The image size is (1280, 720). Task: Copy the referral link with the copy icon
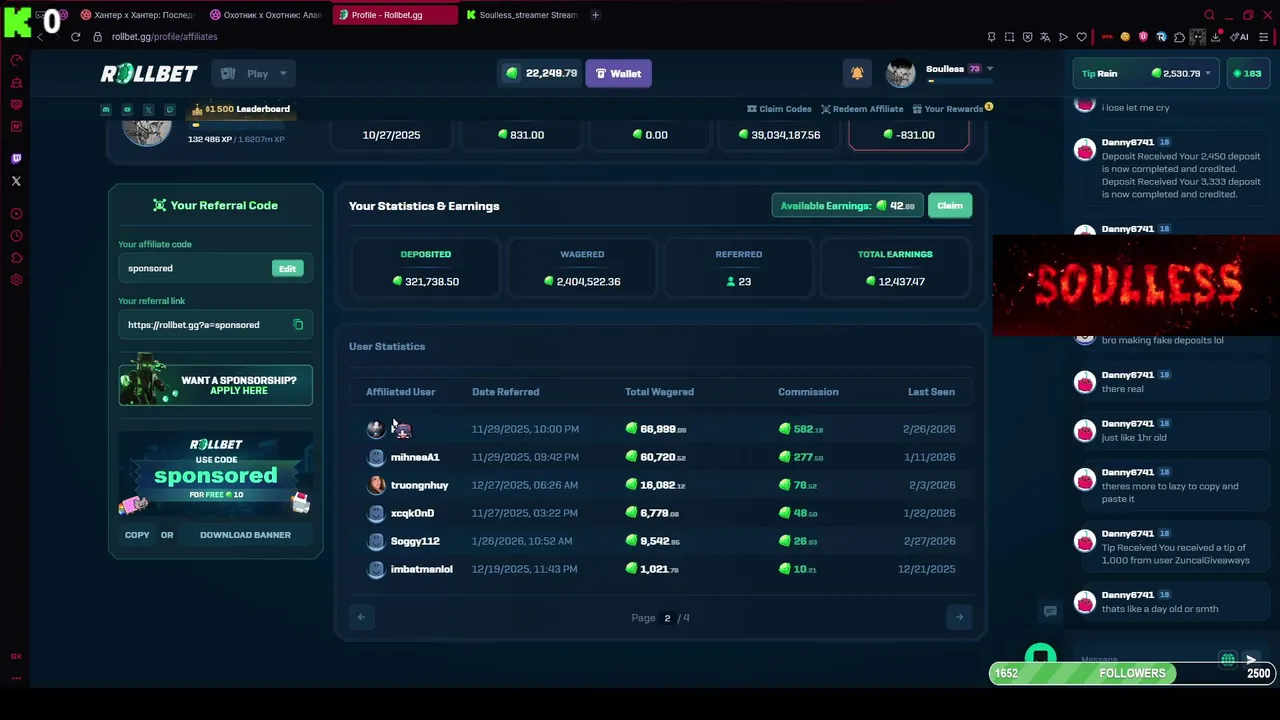click(298, 324)
